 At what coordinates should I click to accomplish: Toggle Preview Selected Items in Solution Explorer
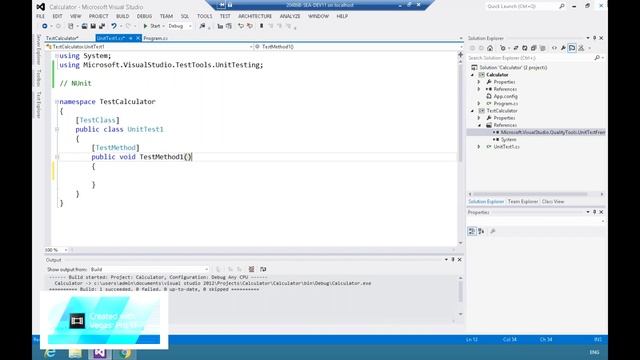click(572, 48)
